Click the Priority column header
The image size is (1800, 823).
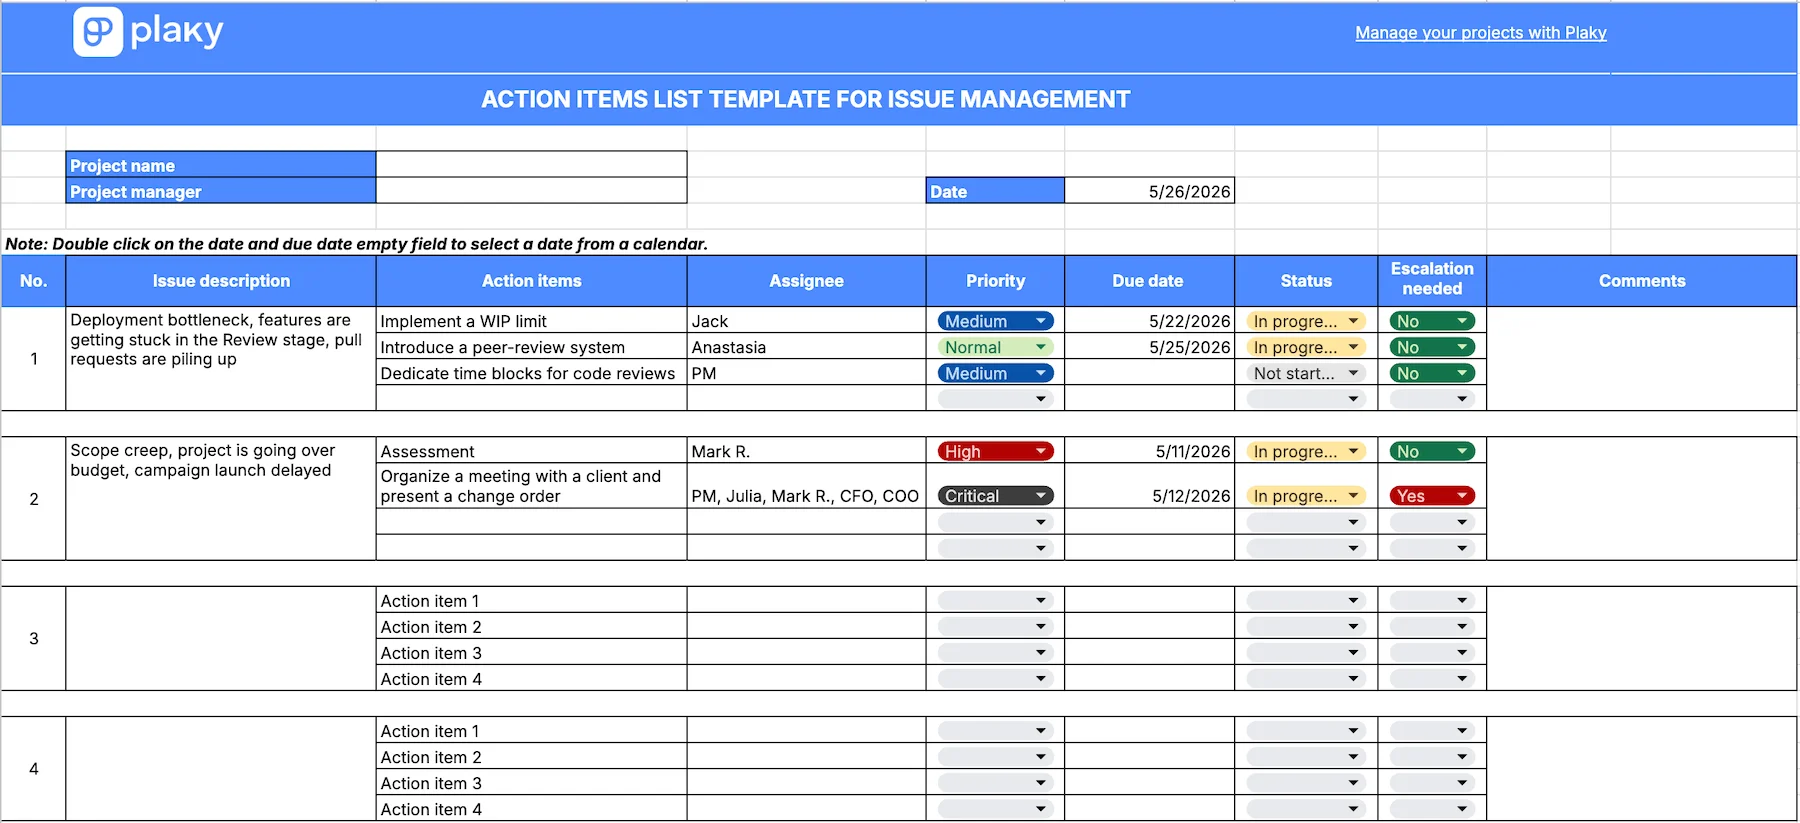pyautogui.click(x=995, y=281)
